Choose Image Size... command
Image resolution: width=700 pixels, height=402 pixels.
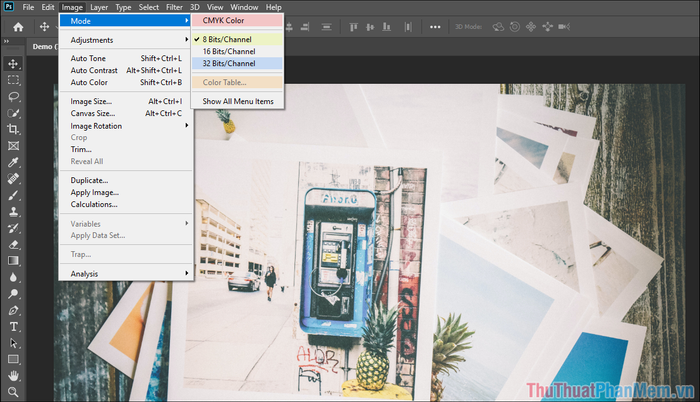126,101
